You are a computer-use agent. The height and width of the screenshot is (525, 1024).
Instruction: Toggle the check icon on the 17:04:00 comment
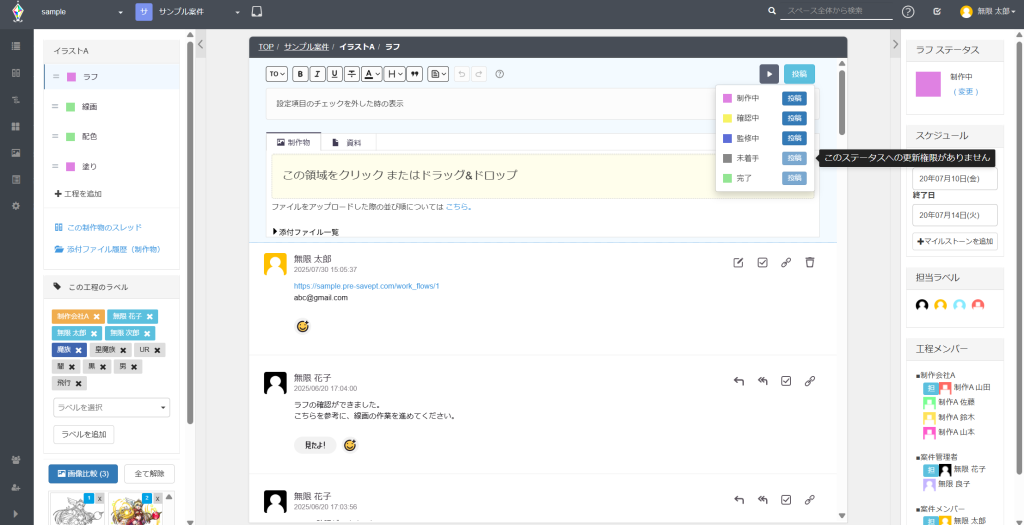pos(786,381)
